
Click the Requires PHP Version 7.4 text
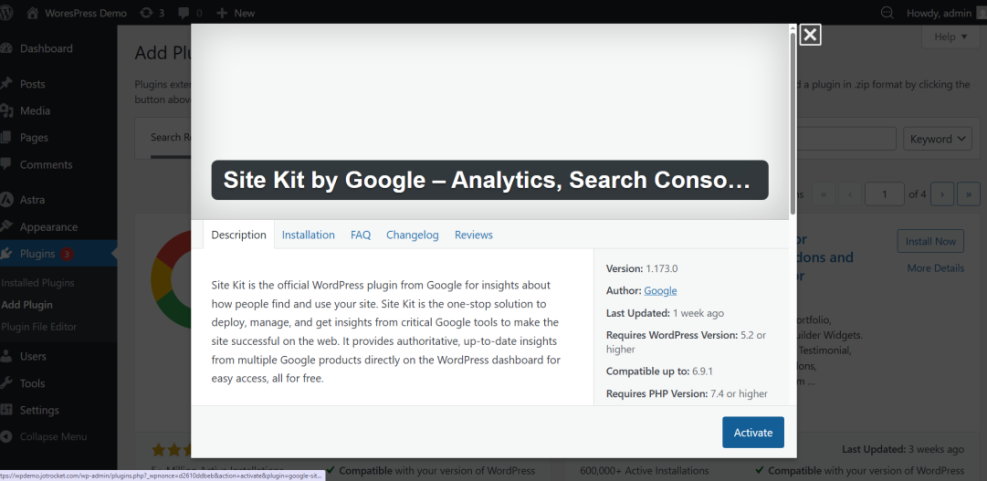point(687,393)
